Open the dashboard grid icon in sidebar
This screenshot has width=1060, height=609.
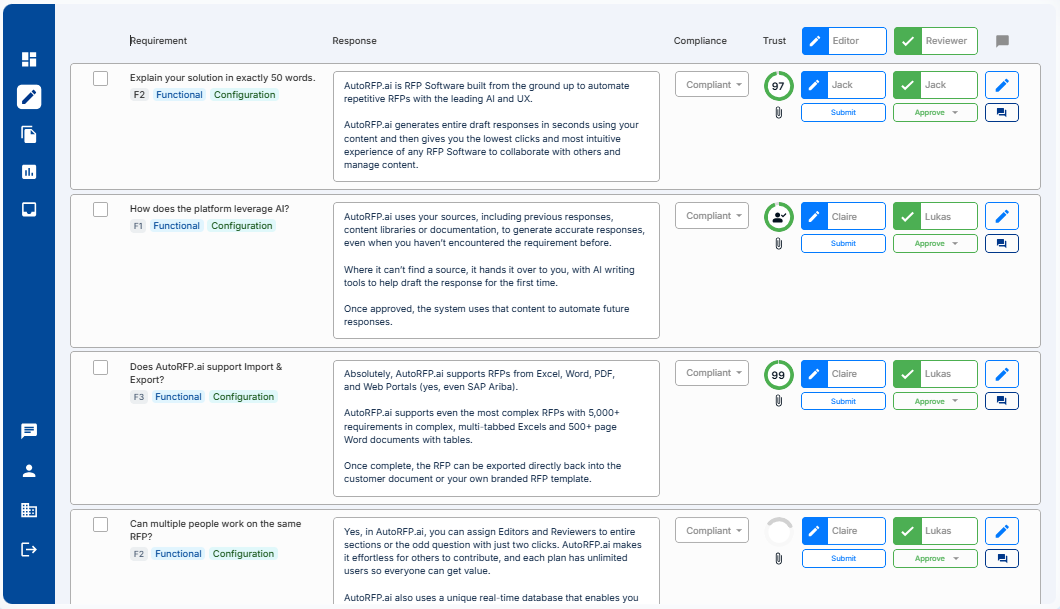(29, 59)
